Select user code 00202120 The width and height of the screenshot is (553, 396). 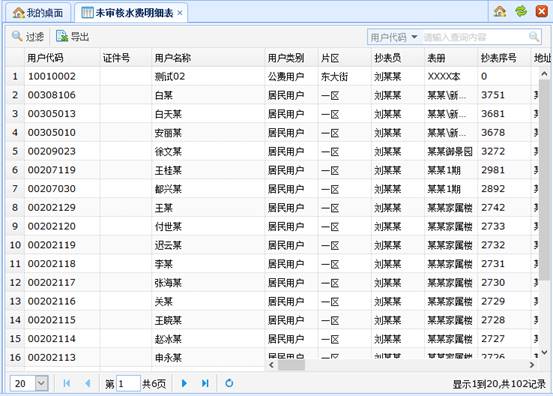[51, 226]
